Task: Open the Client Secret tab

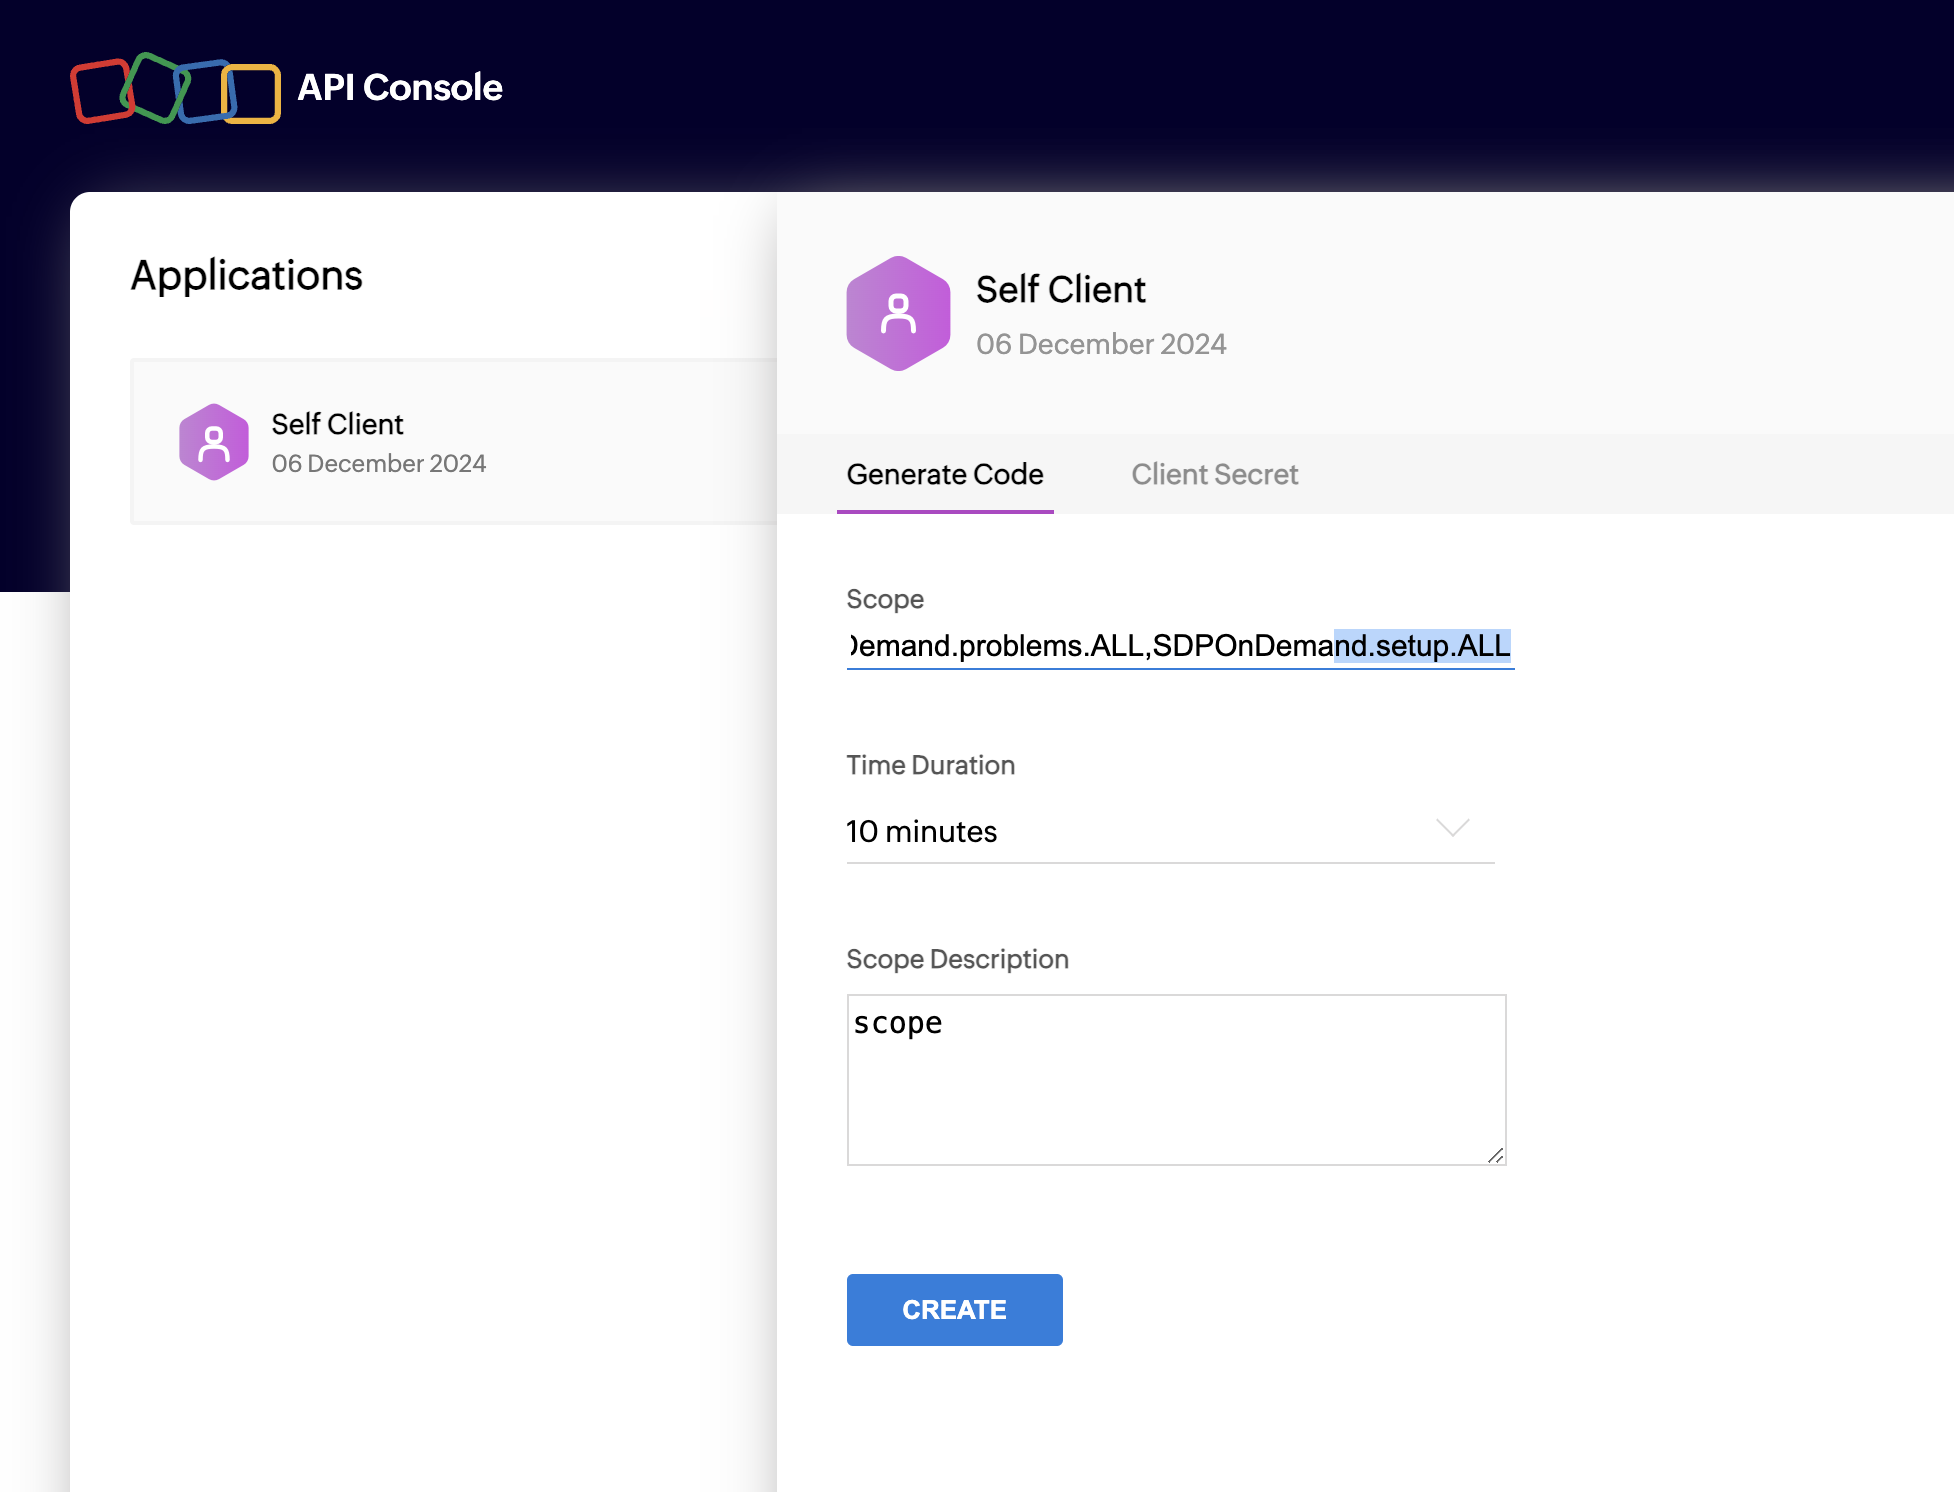Action: pyautogui.click(x=1214, y=474)
